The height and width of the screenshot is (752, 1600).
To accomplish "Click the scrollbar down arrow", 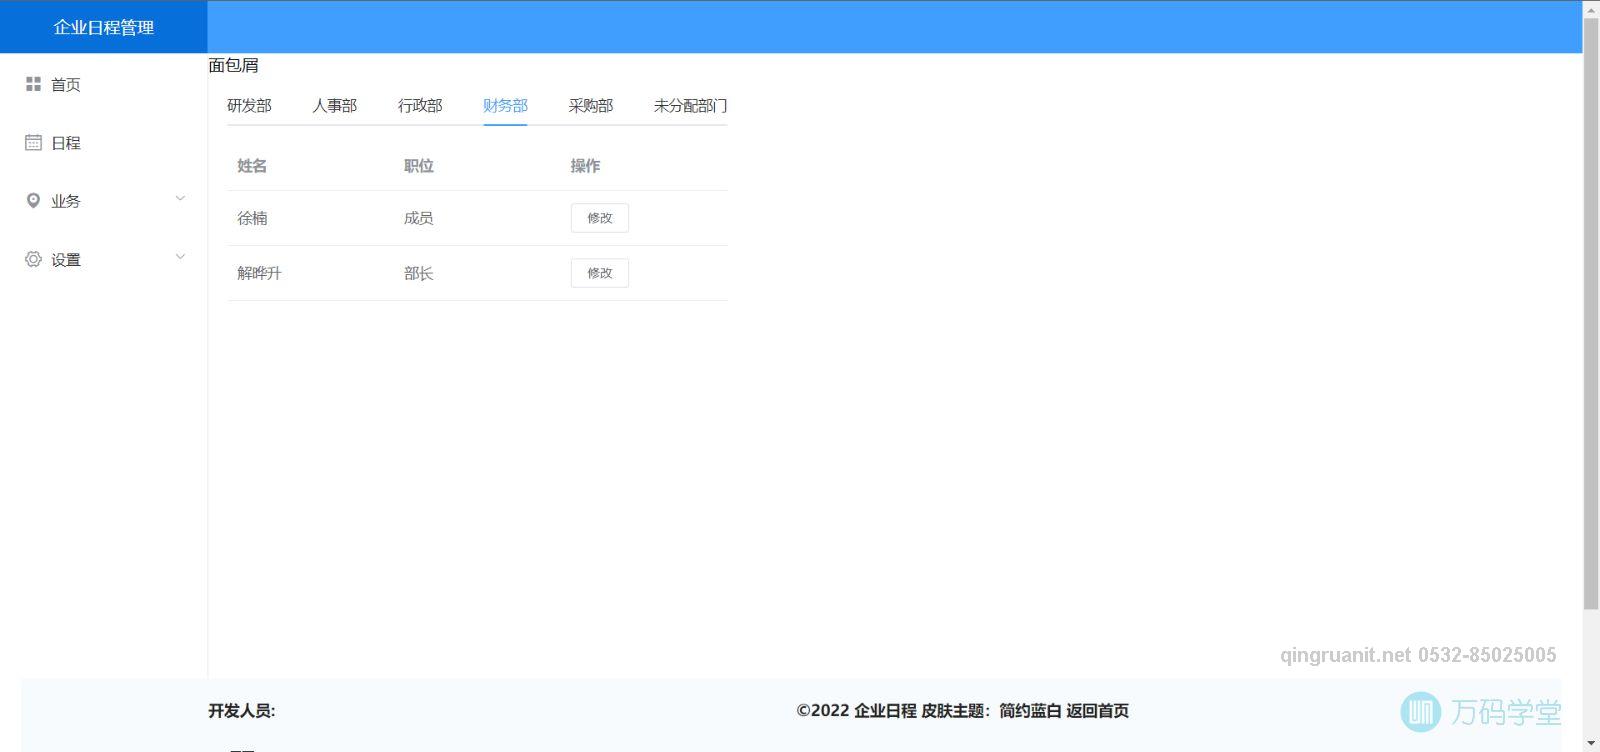I will coord(1591,744).
